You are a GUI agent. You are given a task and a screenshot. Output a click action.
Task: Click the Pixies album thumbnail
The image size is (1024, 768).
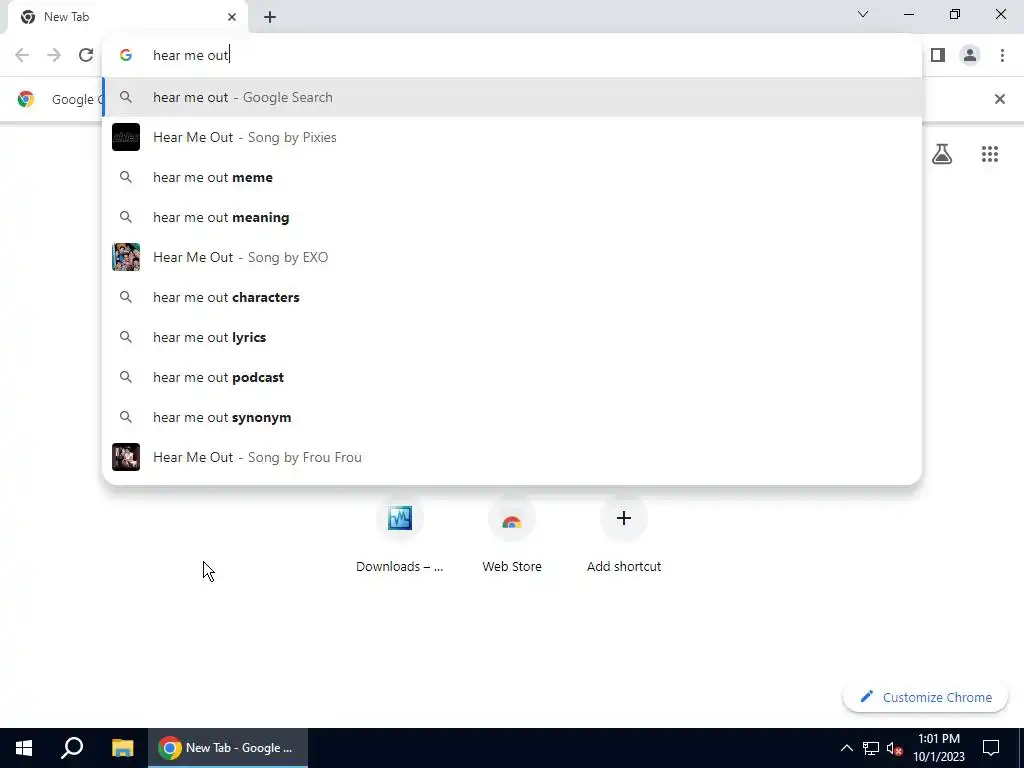(x=126, y=137)
